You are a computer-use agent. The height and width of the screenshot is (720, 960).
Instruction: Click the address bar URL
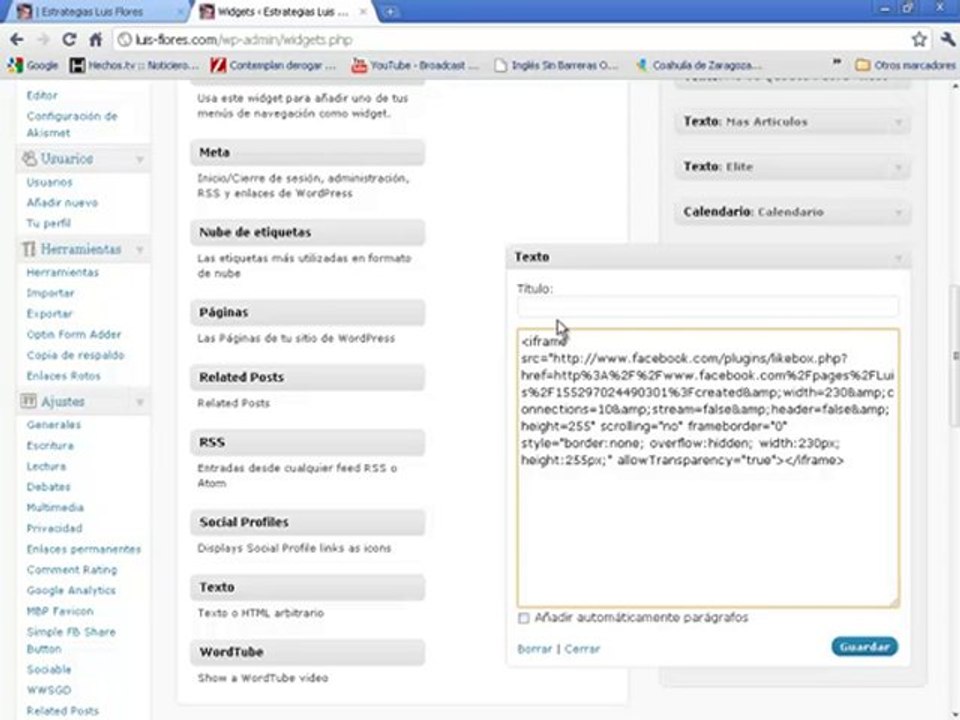tap(244, 40)
